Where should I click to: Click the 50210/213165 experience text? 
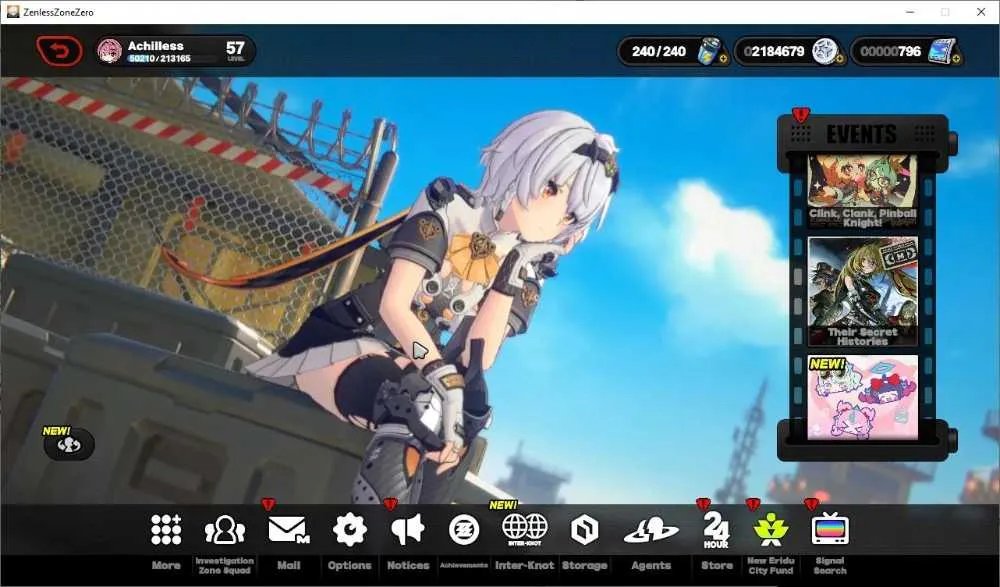(159, 59)
